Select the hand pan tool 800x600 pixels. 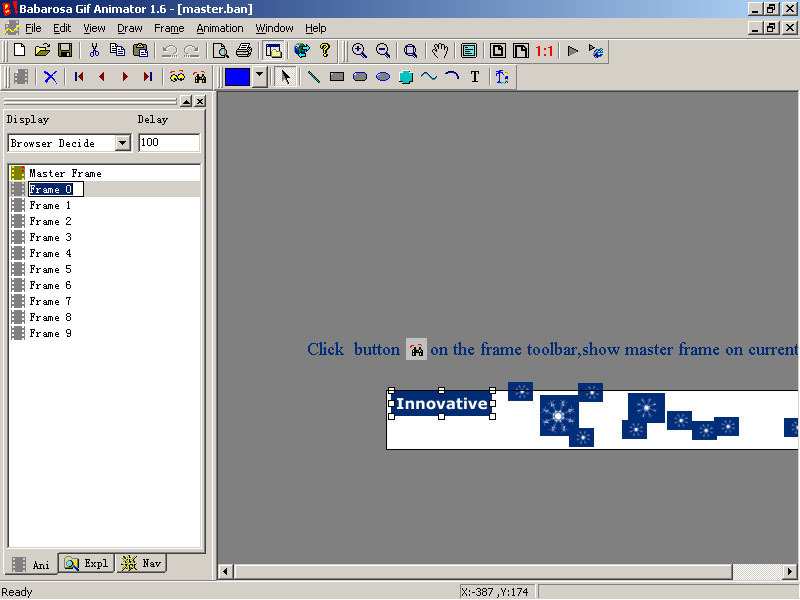point(440,51)
